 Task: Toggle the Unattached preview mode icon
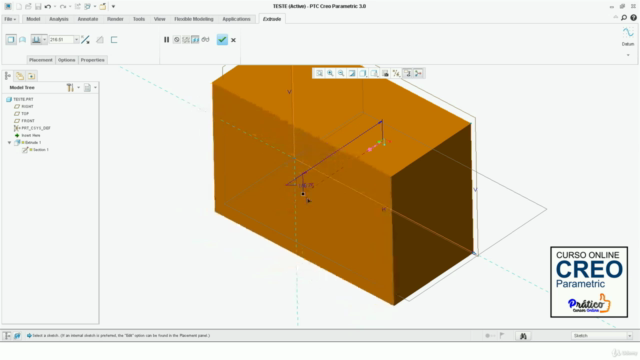coord(186,40)
